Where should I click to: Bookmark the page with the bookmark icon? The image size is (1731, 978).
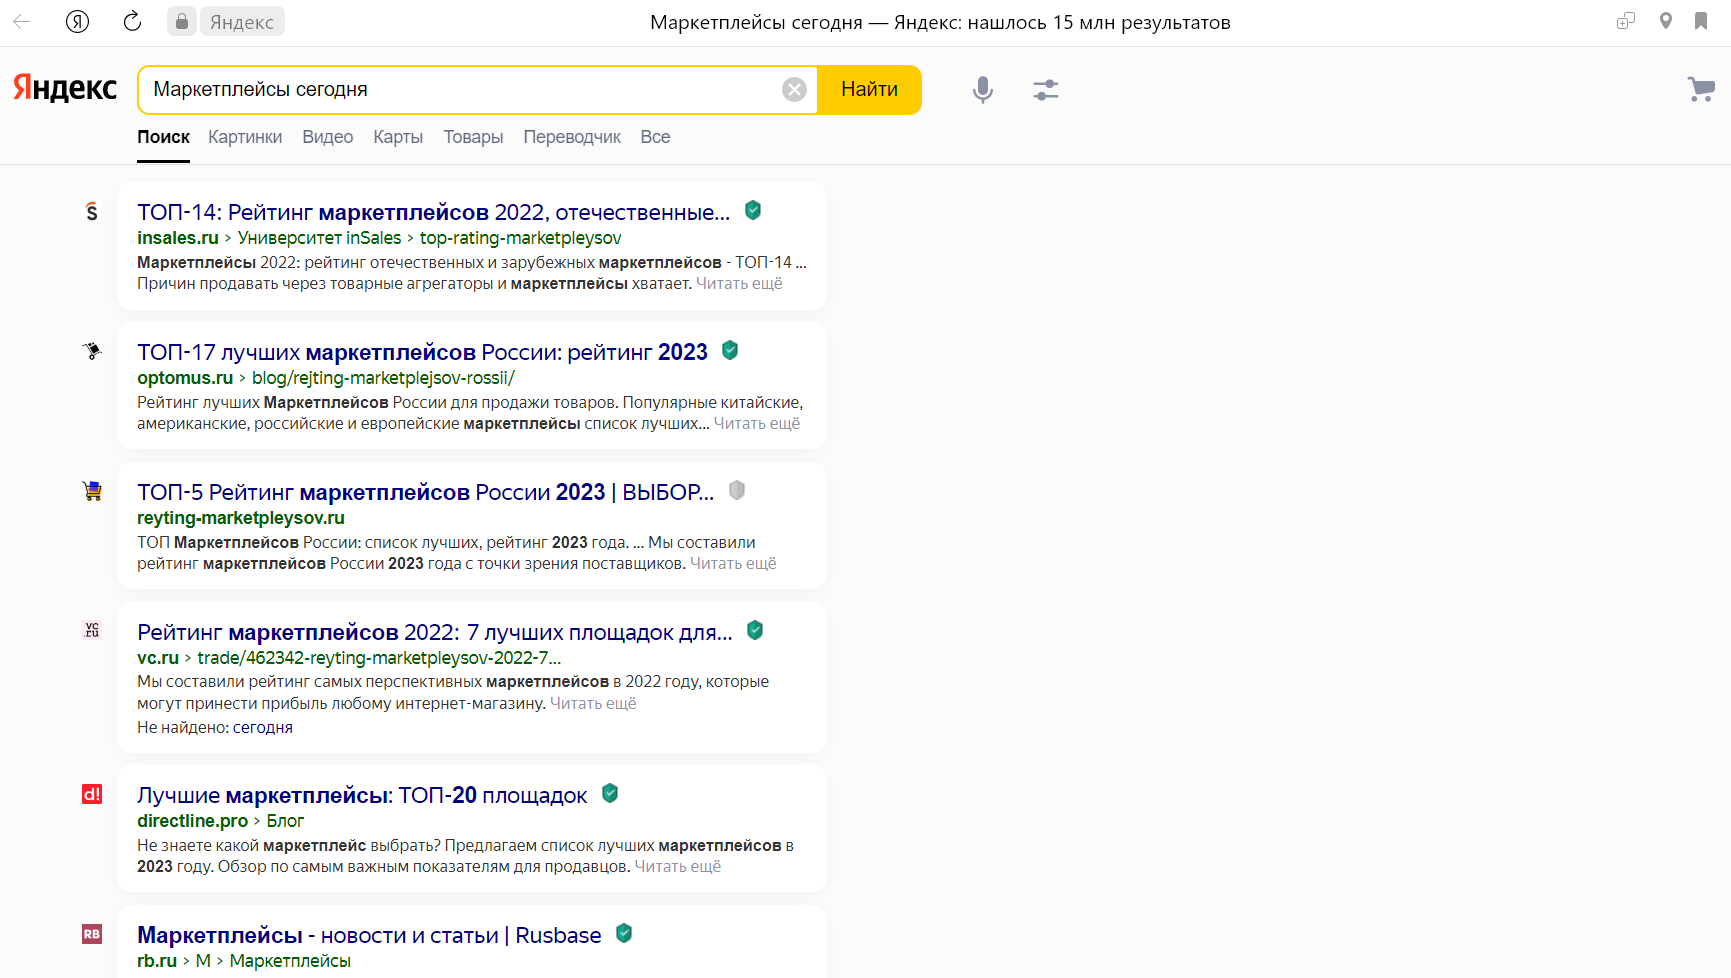point(1701,21)
